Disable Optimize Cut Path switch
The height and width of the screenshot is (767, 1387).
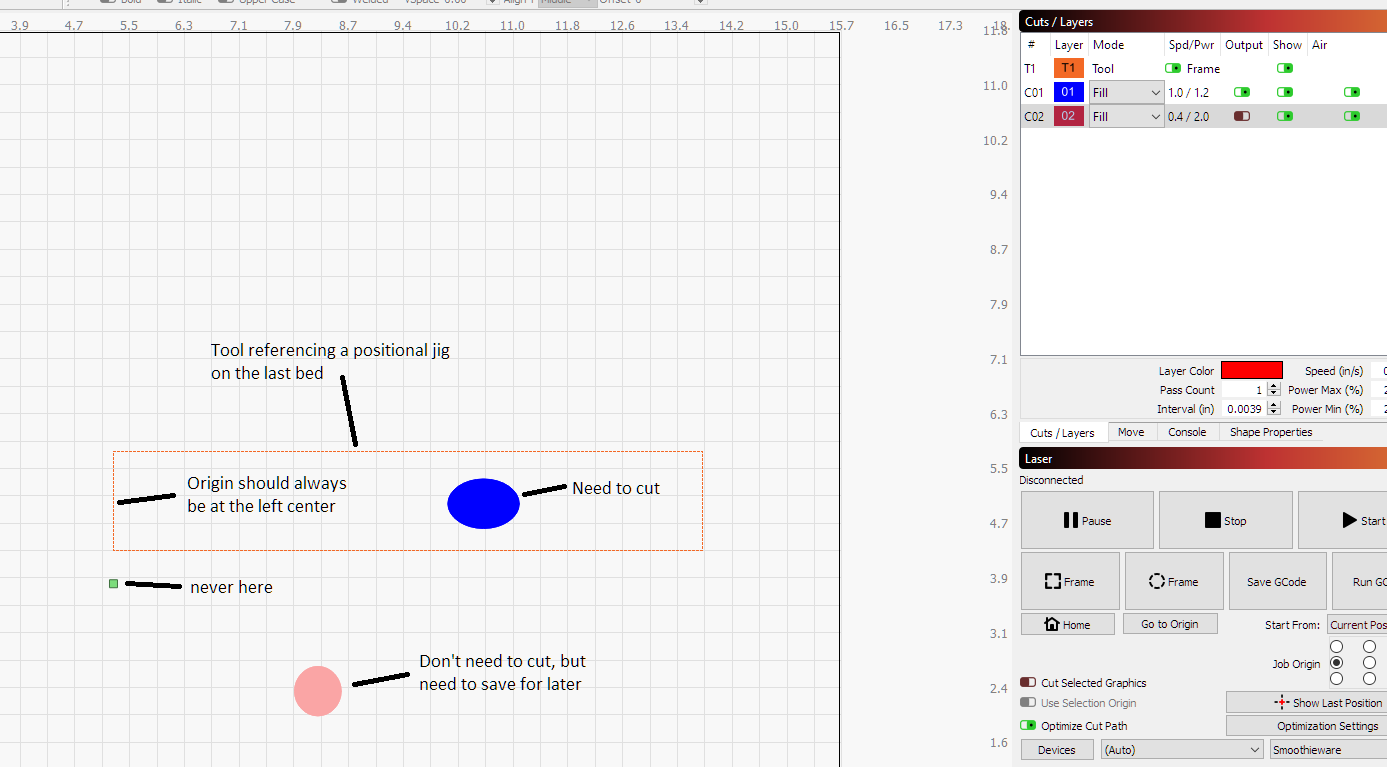click(1028, 725)
